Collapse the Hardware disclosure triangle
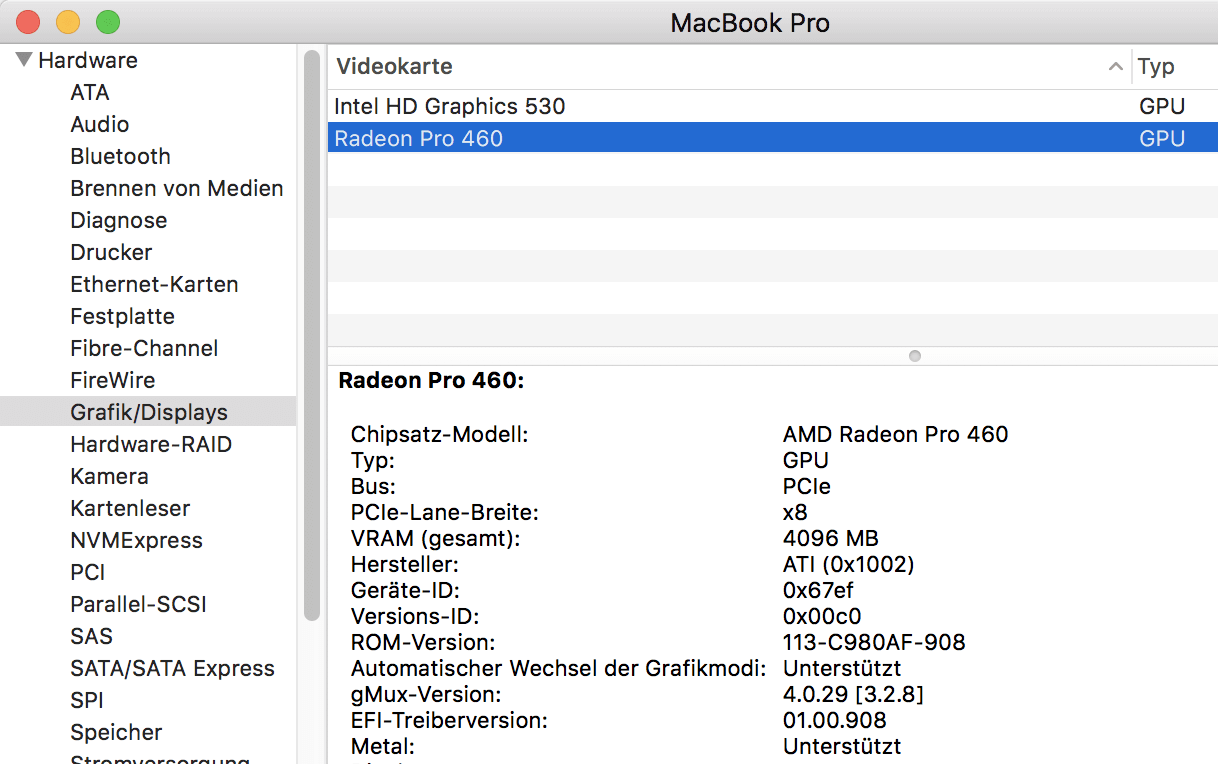1218x764 pixels. click(x=24, y=60)
